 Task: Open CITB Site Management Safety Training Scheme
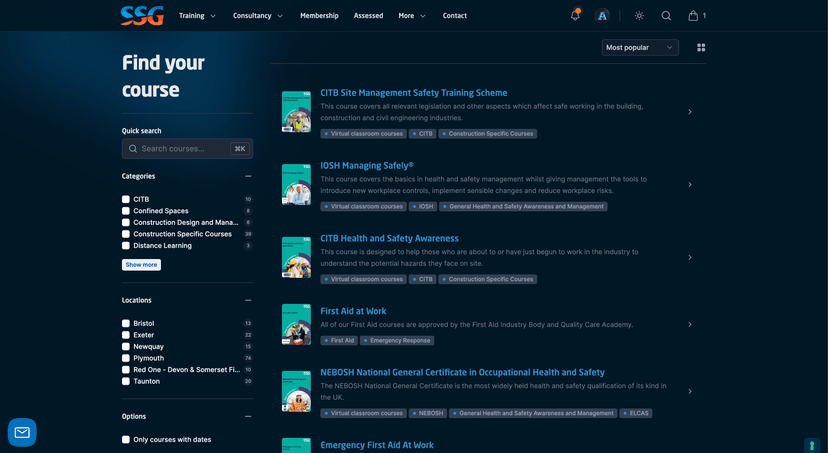413,93
